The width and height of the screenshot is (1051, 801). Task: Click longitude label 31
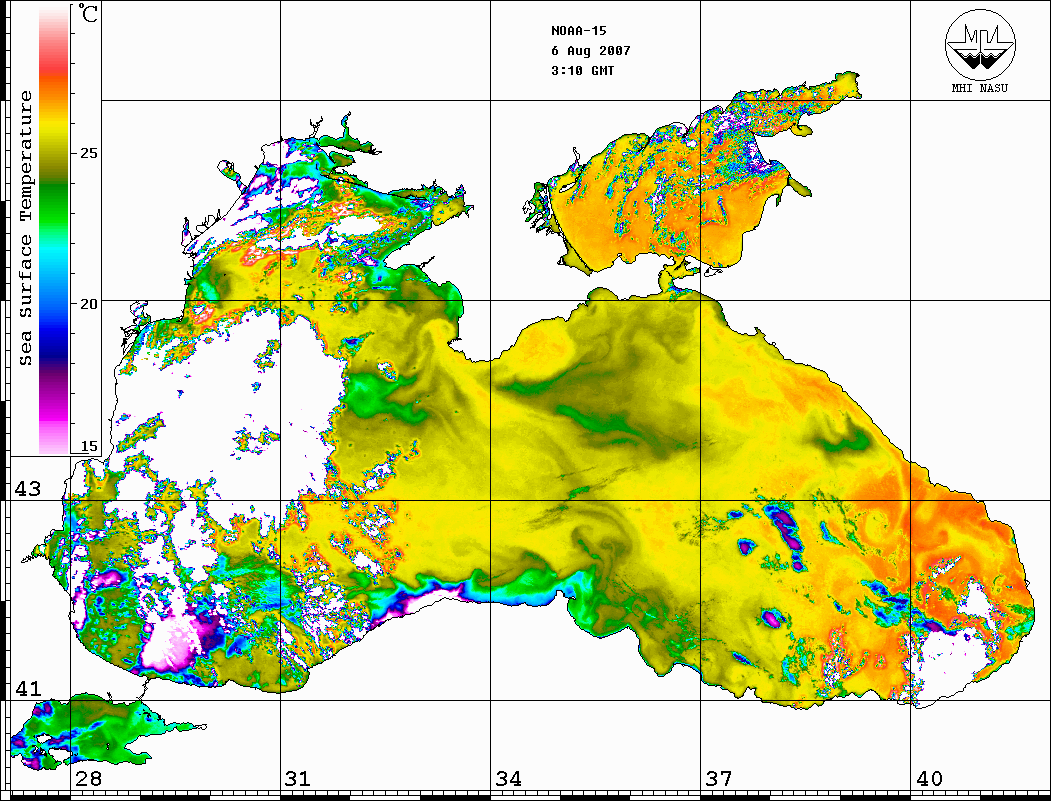pyautogui.click(x=298, y=778)
